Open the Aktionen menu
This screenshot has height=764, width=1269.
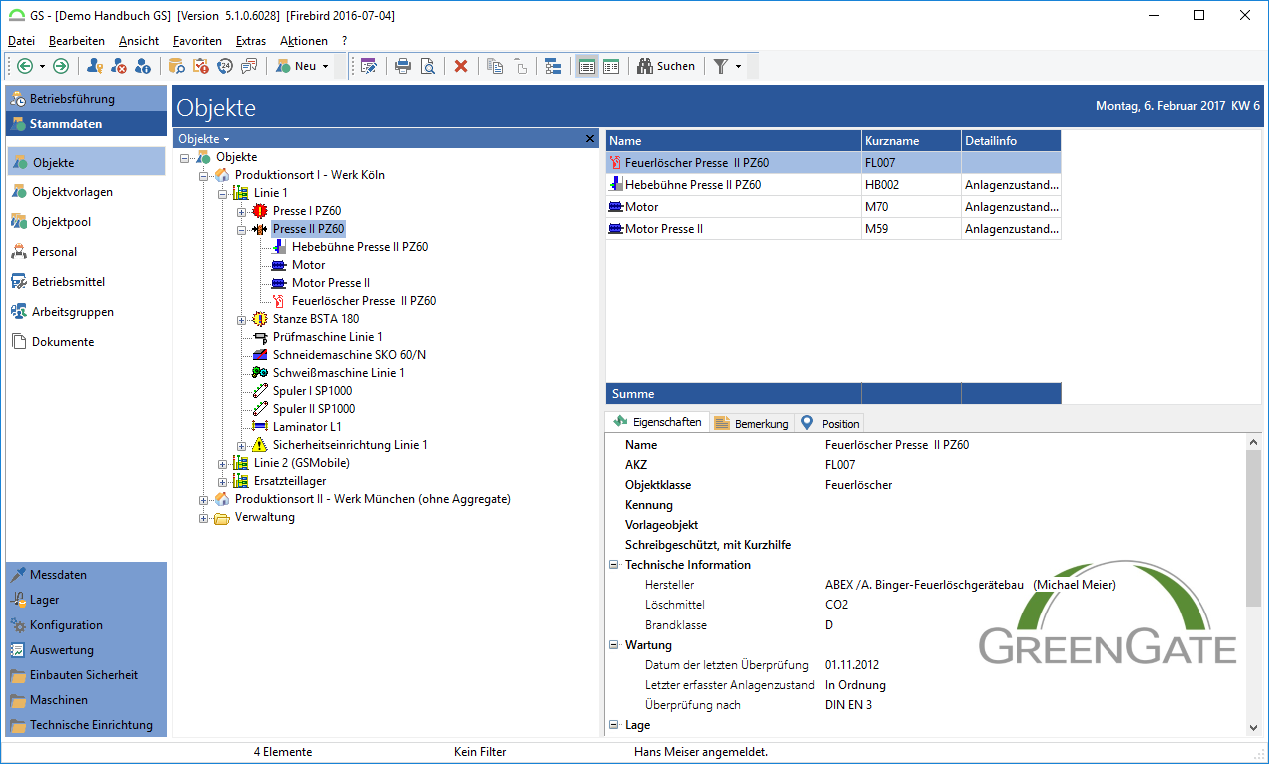pyautogui.click(x=304, y=41)
